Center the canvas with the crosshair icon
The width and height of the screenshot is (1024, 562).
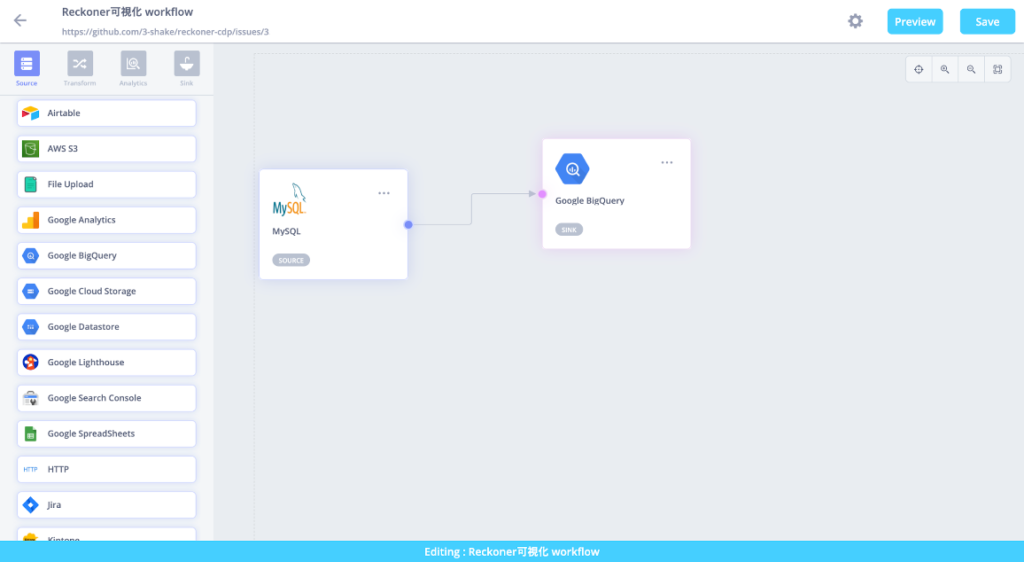coord(919,69)
